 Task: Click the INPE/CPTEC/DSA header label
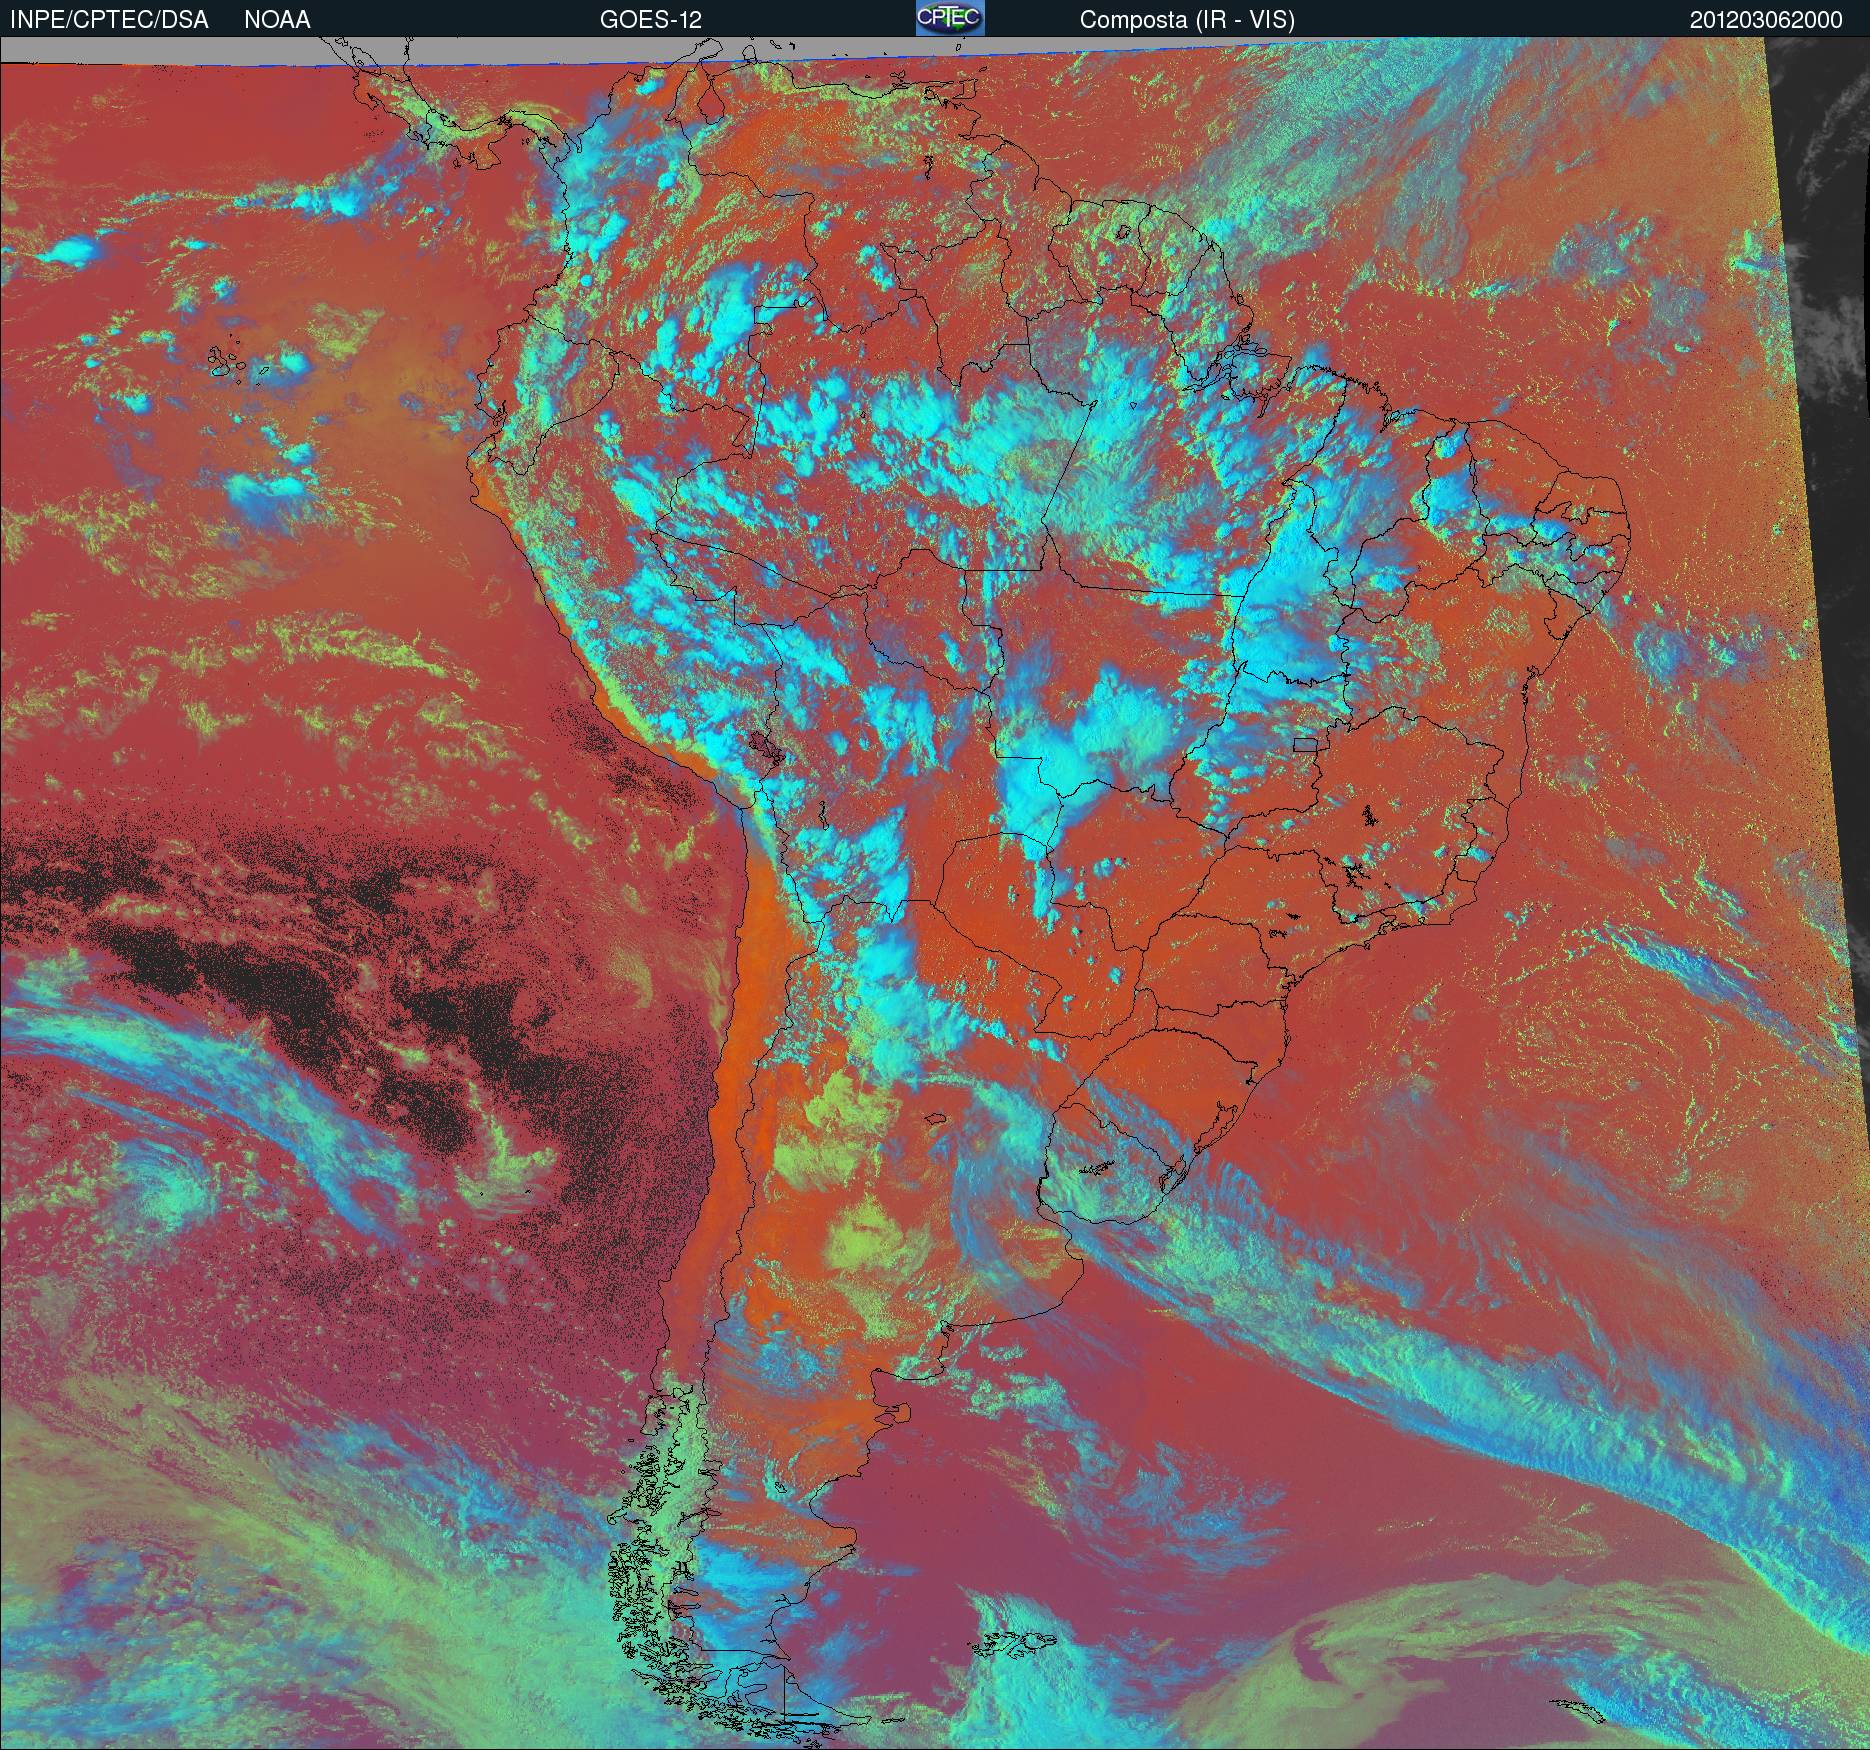pos(109,20)
